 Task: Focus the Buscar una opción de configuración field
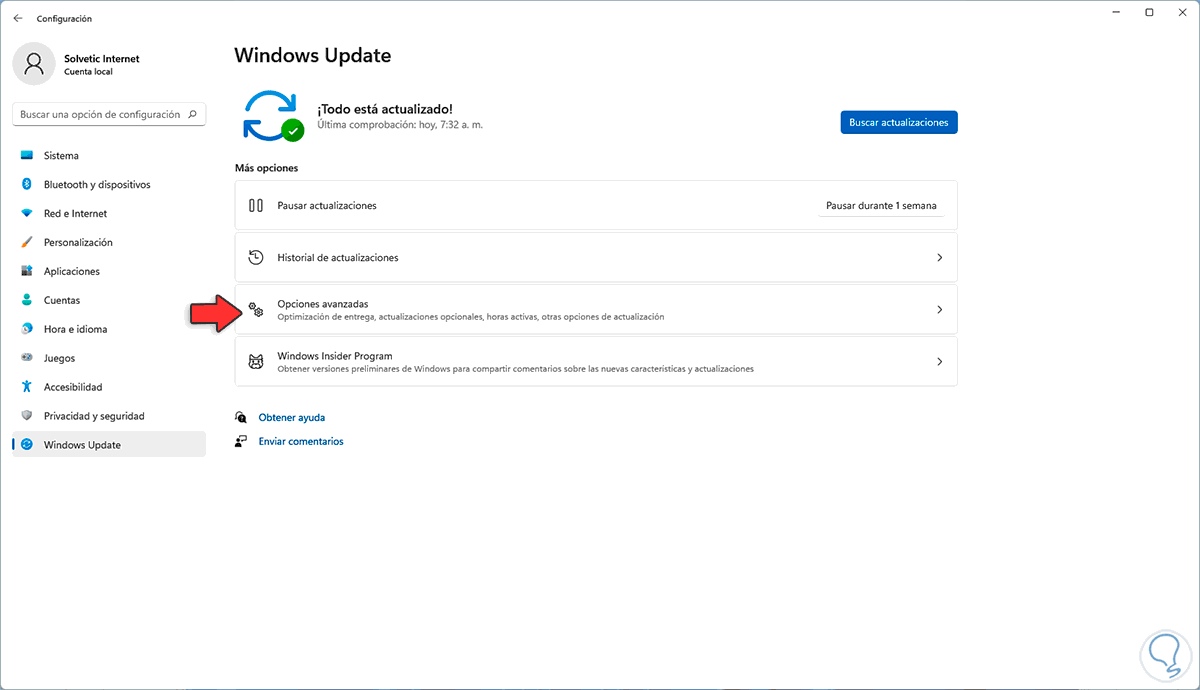109,114
